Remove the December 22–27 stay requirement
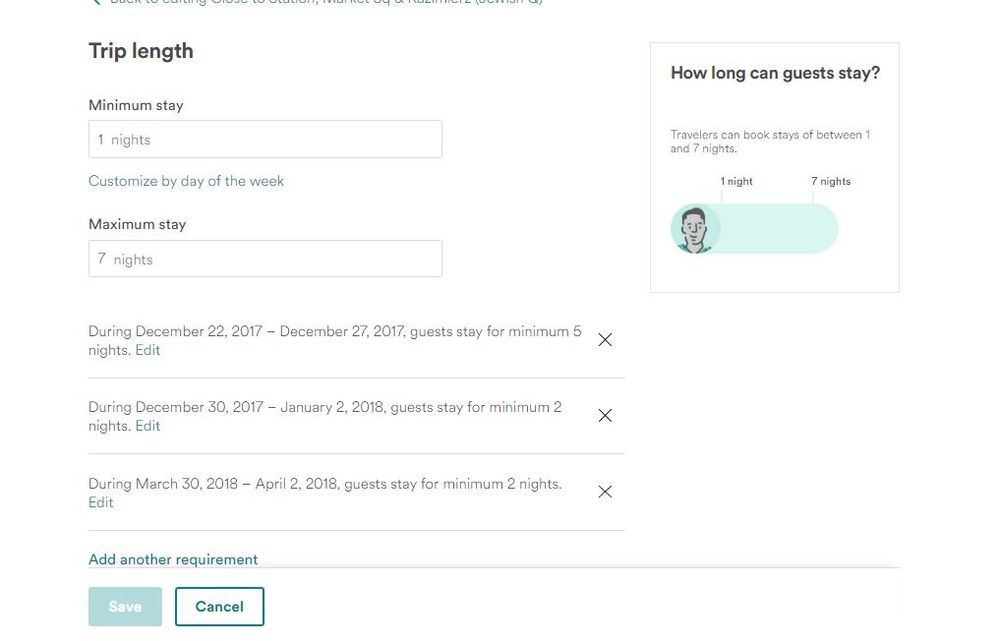Image resolution: width=999 pixels, height=641 pixels. pyautogui.click(x=605, y=340)
